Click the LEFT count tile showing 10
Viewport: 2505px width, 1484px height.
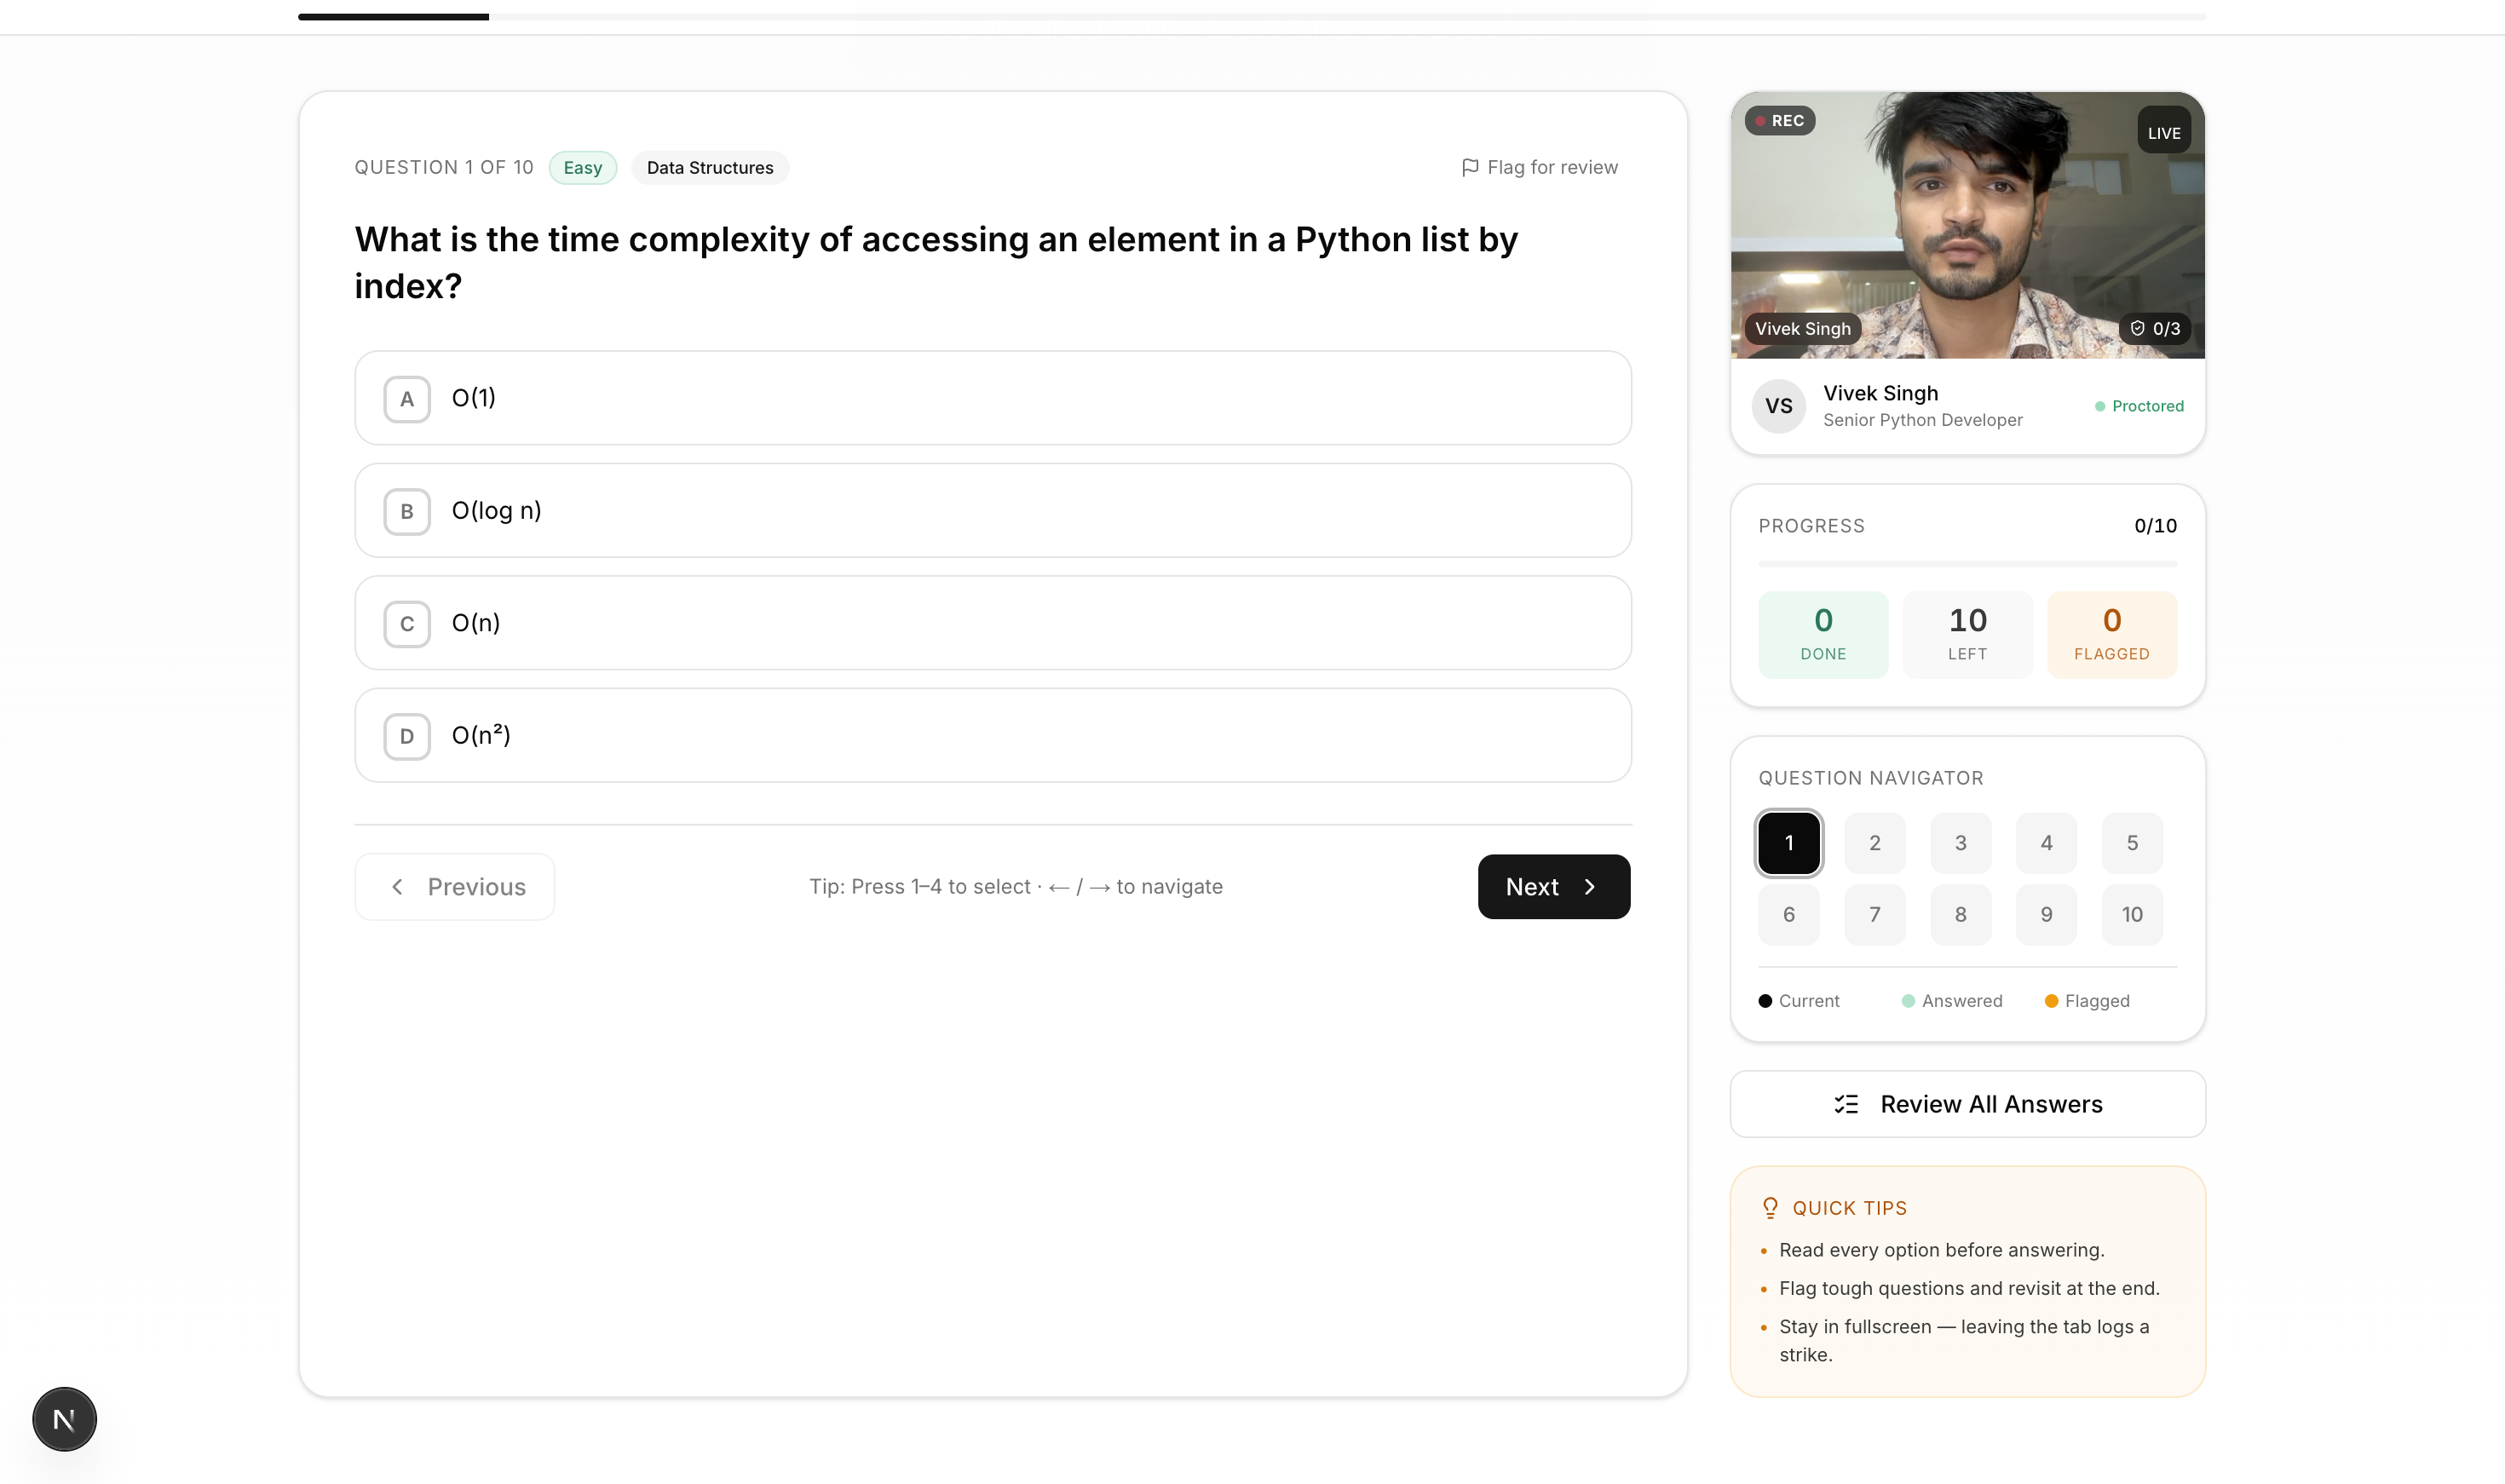(x=1967, y=634)
